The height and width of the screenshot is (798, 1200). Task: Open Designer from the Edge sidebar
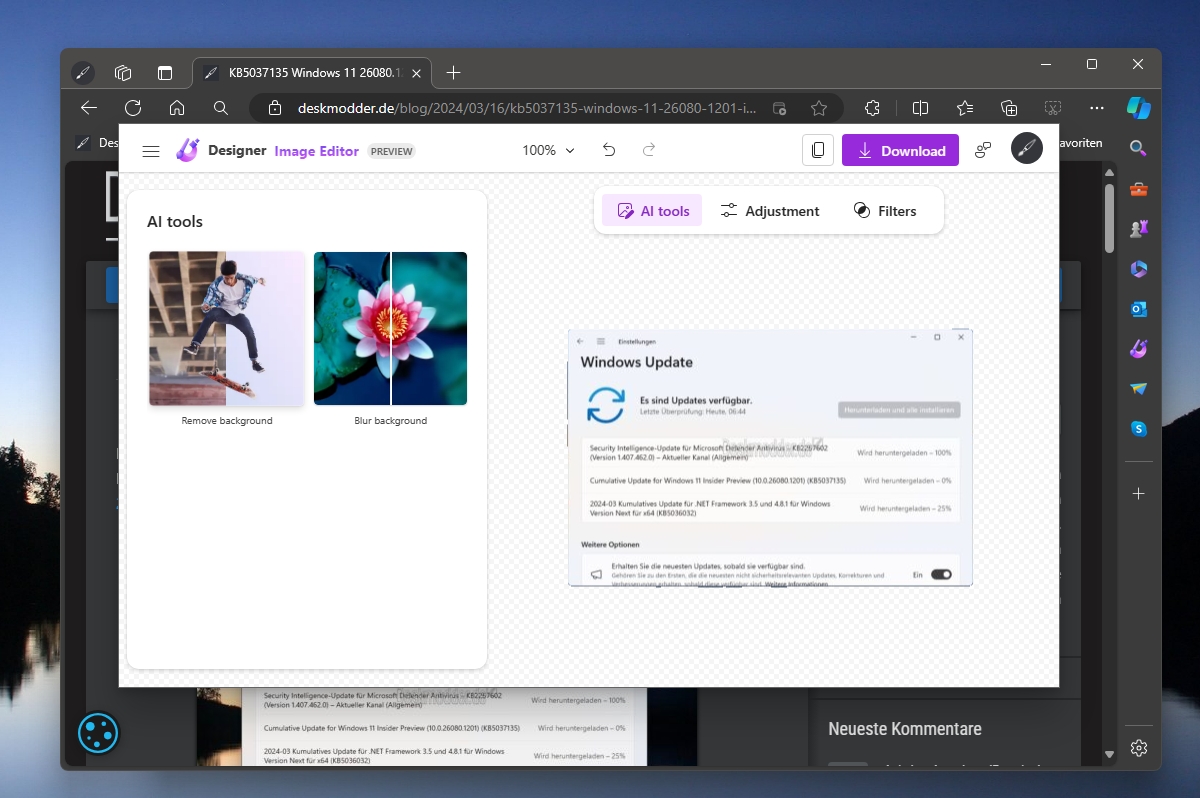[x=1138, y=349]
